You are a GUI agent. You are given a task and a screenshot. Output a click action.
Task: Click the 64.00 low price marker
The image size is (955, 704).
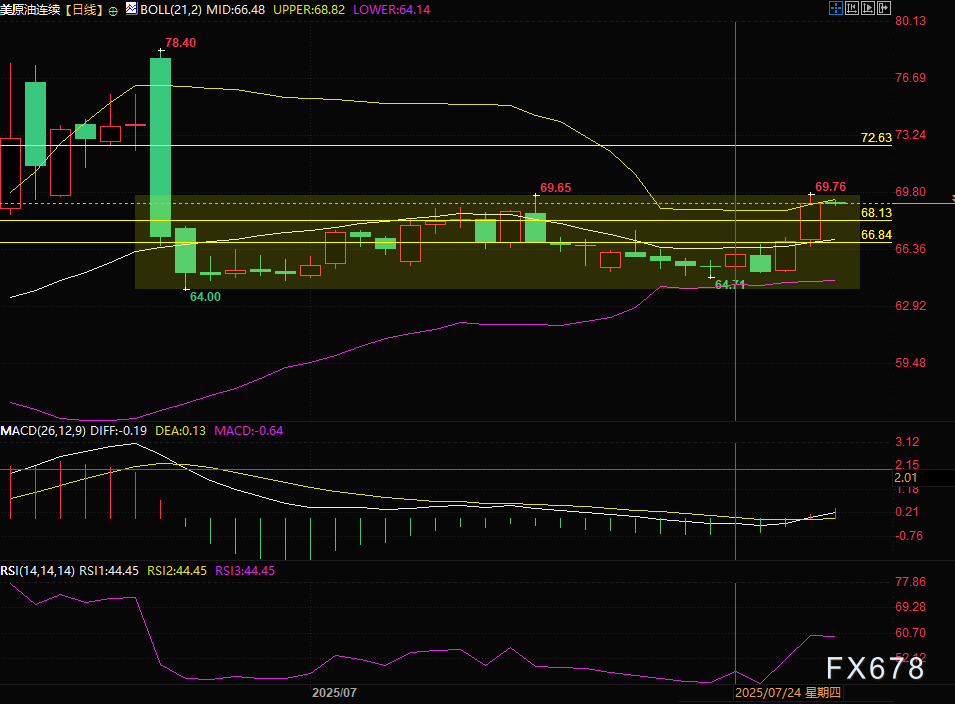[205, 297]
